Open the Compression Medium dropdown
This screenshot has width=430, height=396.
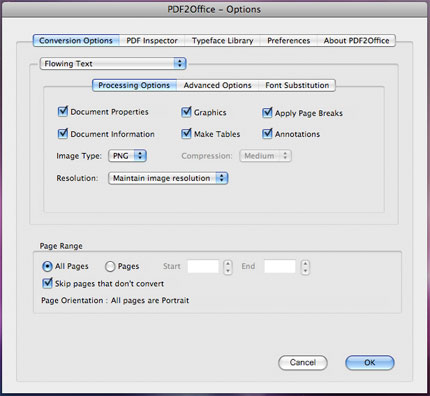(x=265, y=156)
